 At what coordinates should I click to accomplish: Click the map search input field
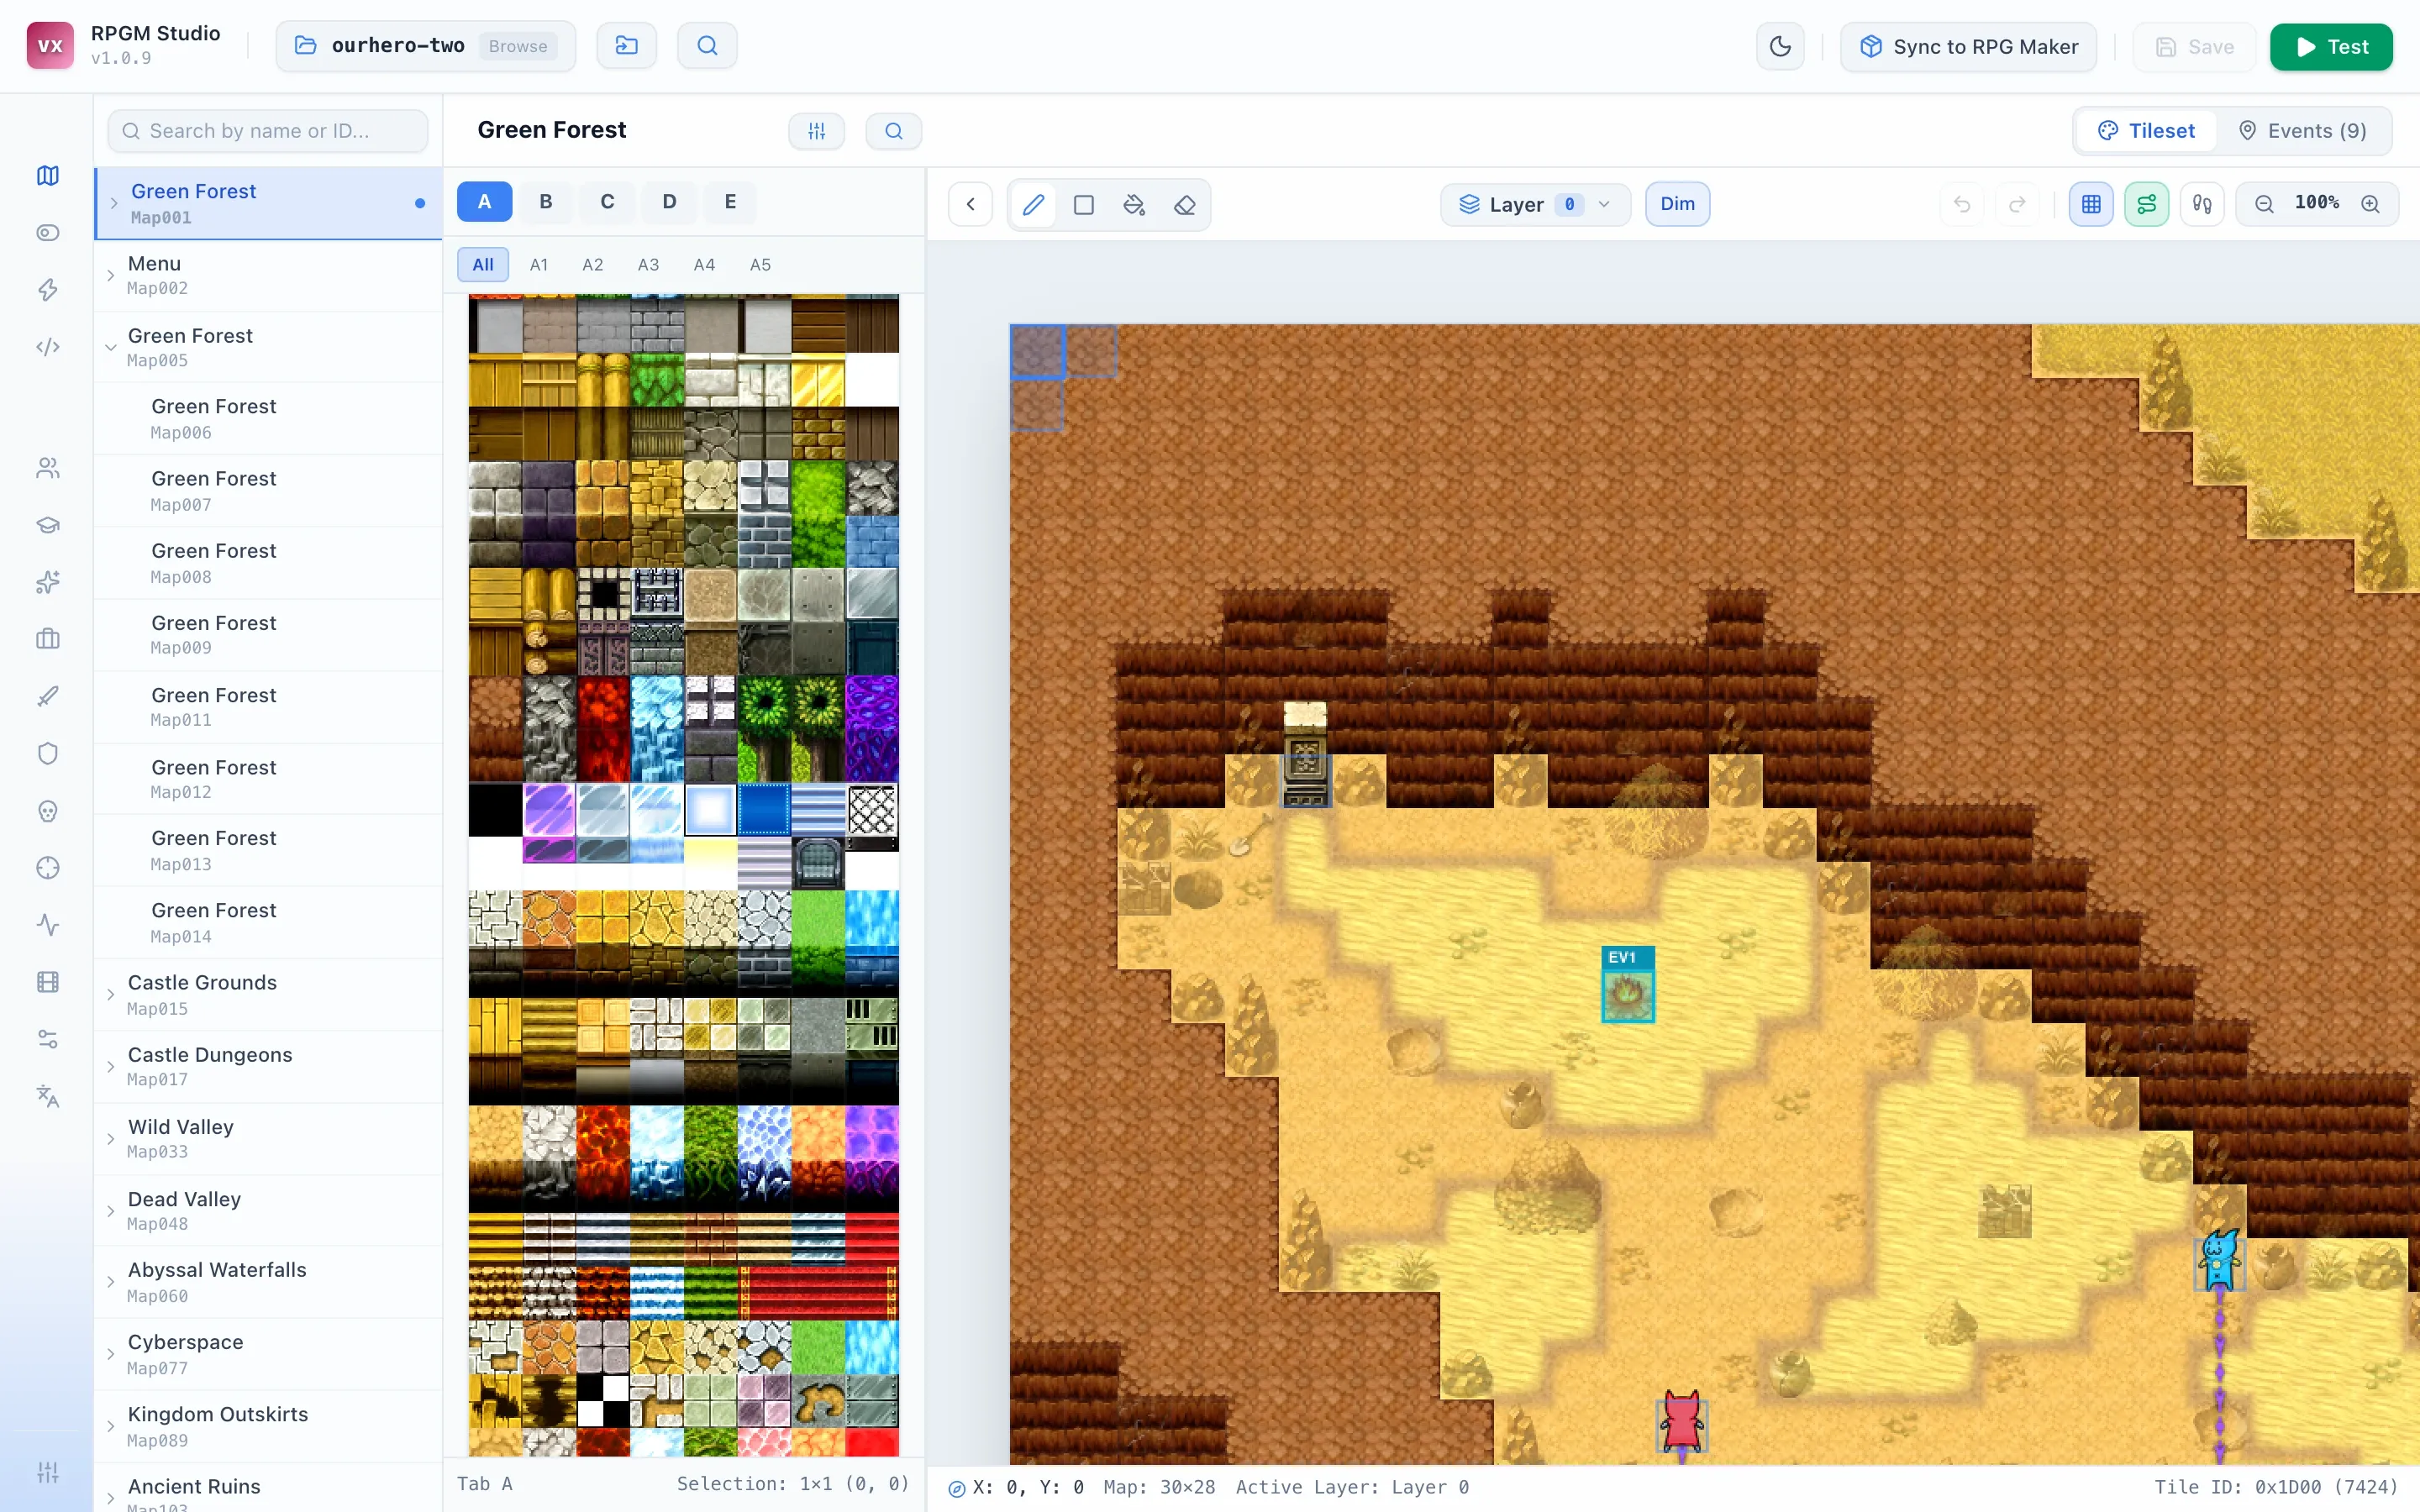pos(268,131)
